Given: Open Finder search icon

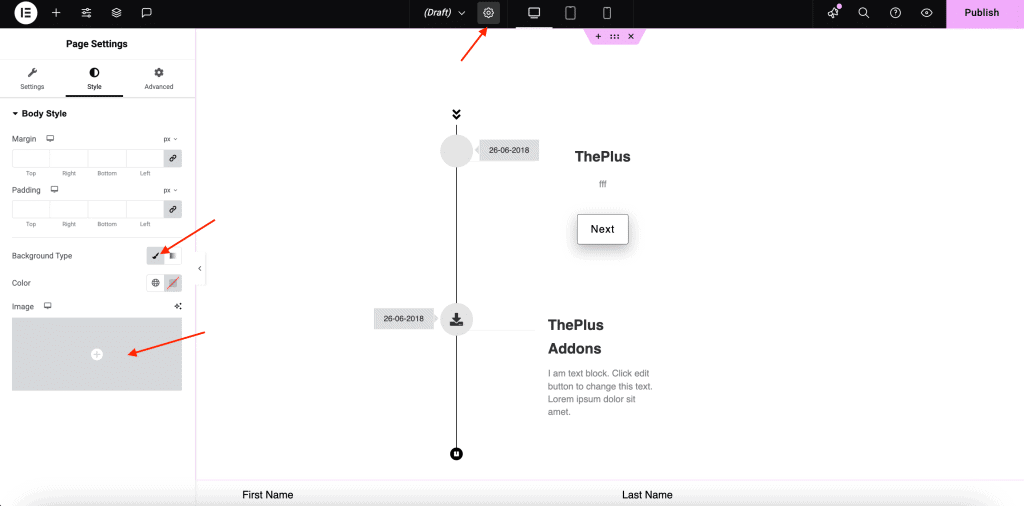Looking at the screenshot, I should point(864,13).
